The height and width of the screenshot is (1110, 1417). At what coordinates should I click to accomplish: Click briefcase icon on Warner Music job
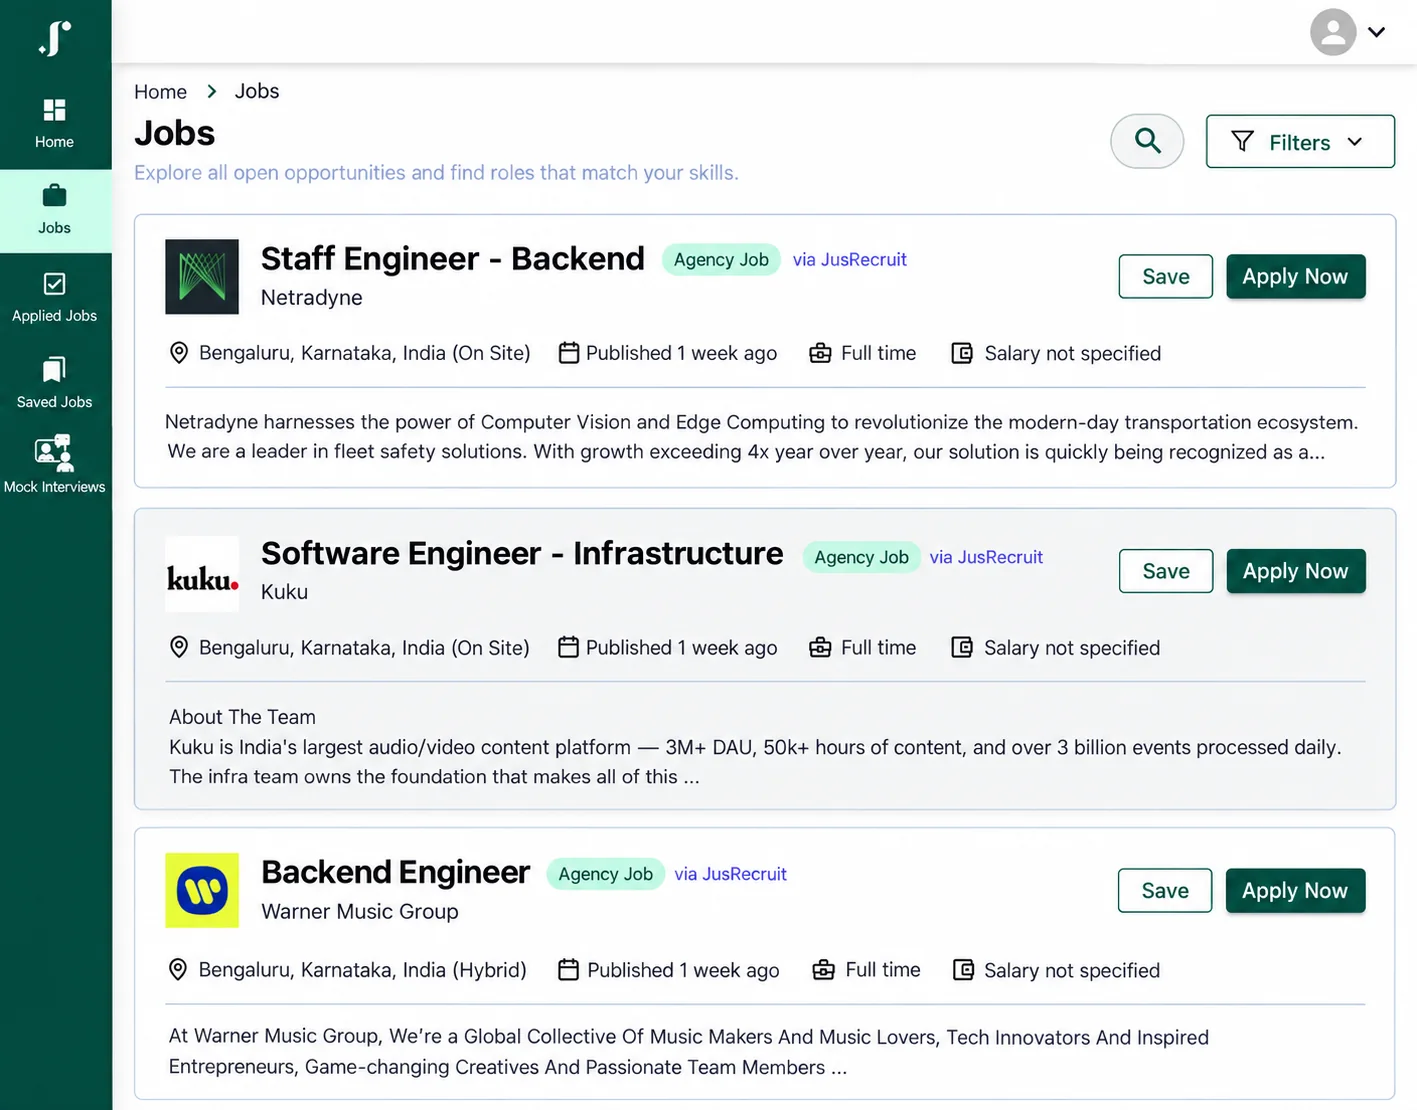823,970
